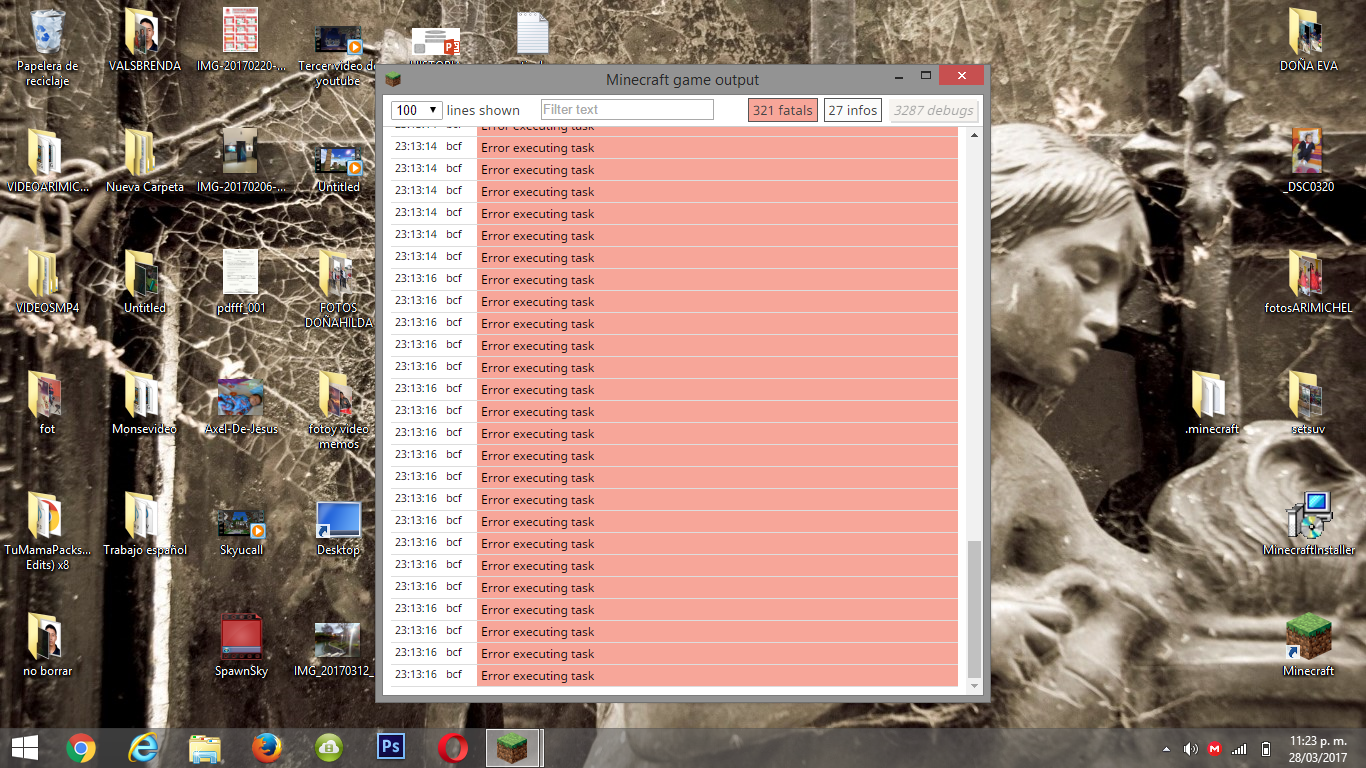Open VIDEOARIMIC folder on desktop
Screen dimensions: 1366x768
pyautogui.click(x=47, y=154)
